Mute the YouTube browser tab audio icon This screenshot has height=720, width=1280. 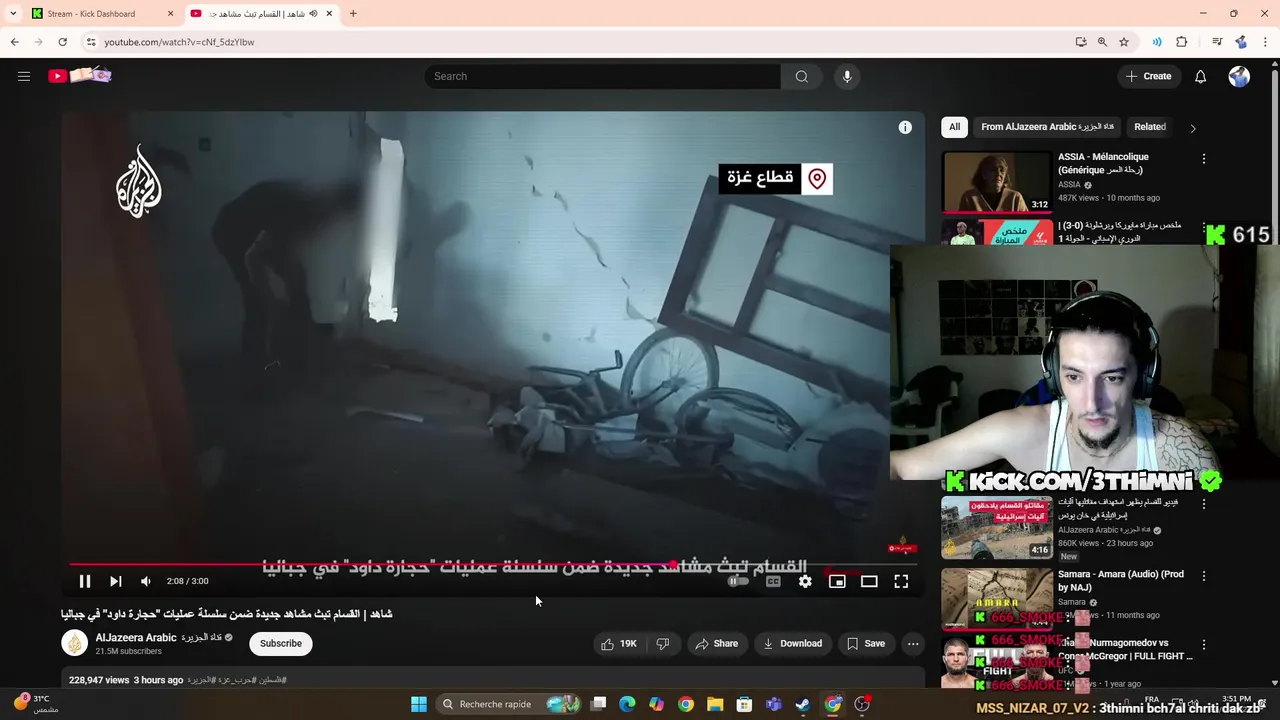pyautogui.click(x=313, y=14)
